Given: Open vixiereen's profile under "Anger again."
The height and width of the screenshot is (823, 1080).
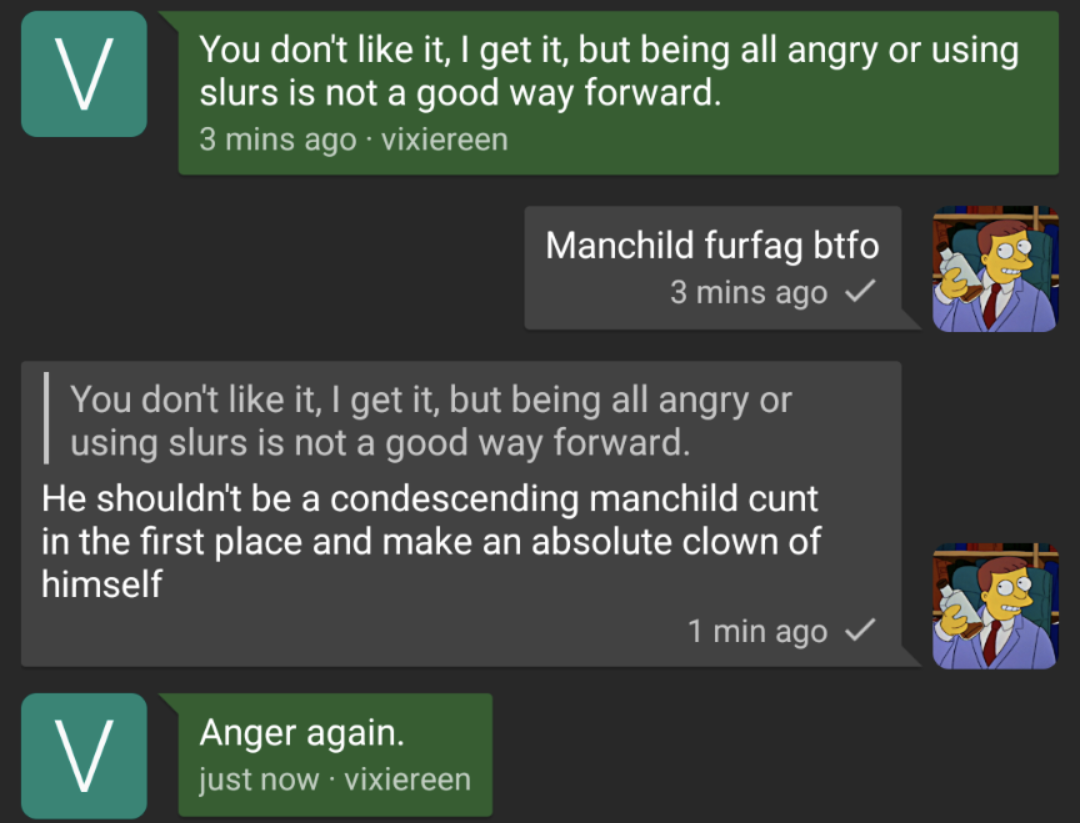Looking at the screenshot, I should pyautogui.click(x=407, y=779).
